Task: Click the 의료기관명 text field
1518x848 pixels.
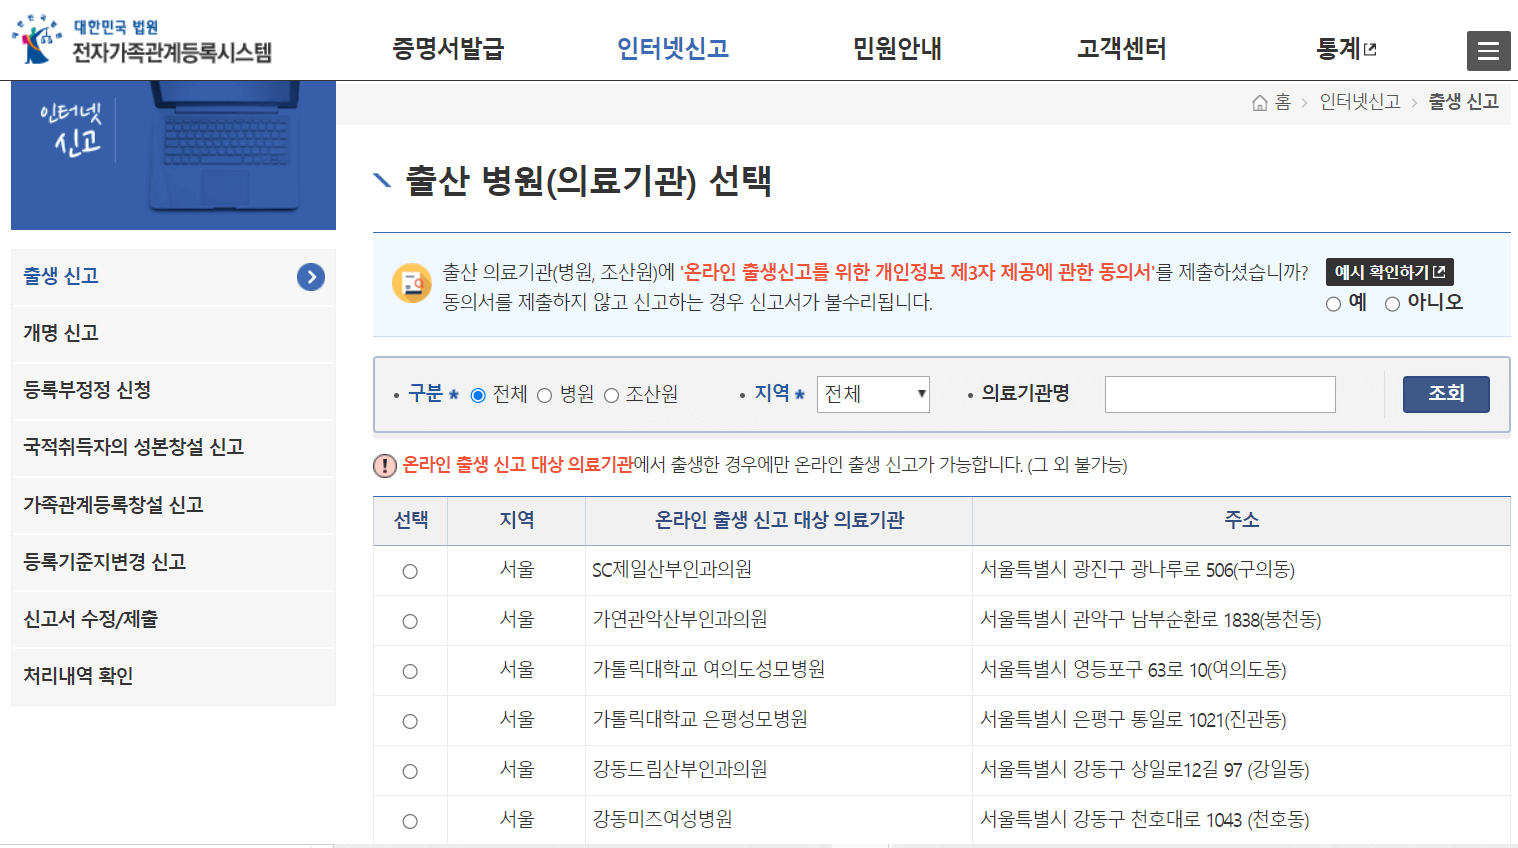Action: pos(1220,394)
